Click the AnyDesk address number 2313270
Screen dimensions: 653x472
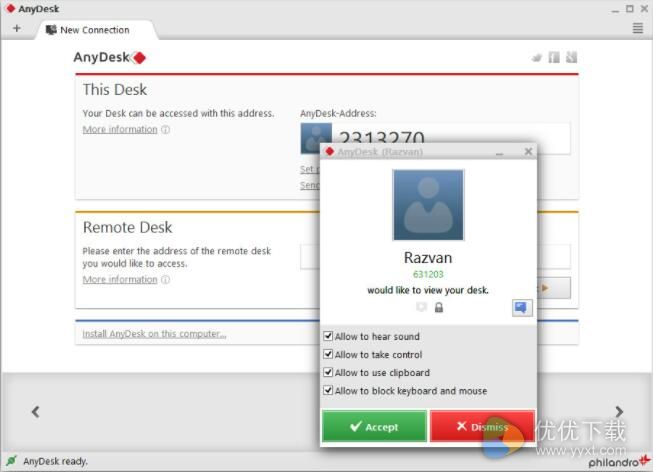click(x=381, y=137)
